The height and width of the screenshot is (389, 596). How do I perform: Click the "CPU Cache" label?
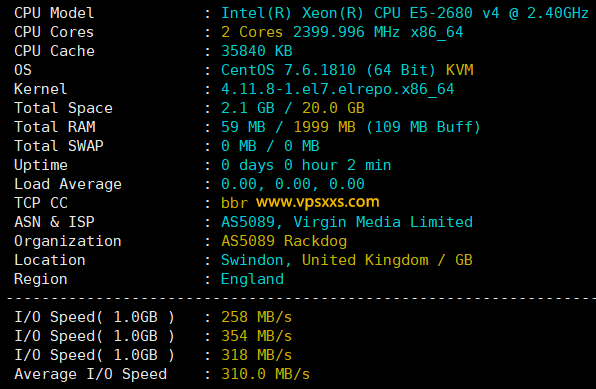pyautogui.click(x=54, y=51)
